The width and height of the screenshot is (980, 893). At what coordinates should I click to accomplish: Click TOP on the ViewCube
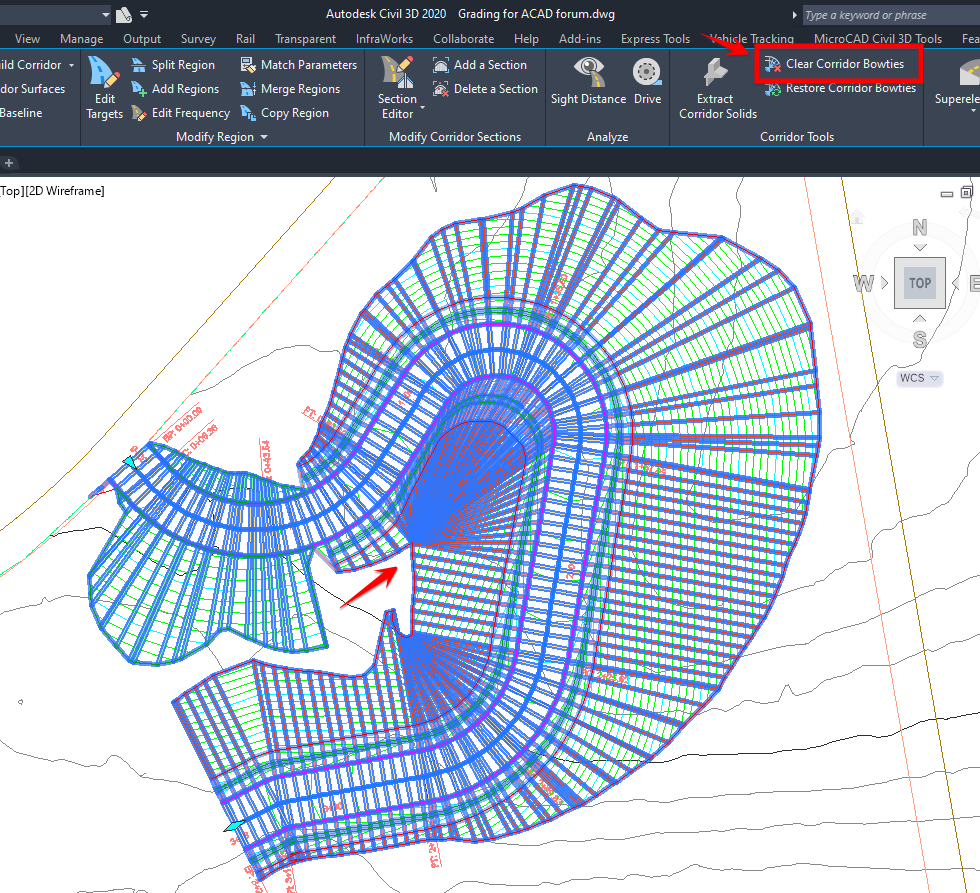919,282
